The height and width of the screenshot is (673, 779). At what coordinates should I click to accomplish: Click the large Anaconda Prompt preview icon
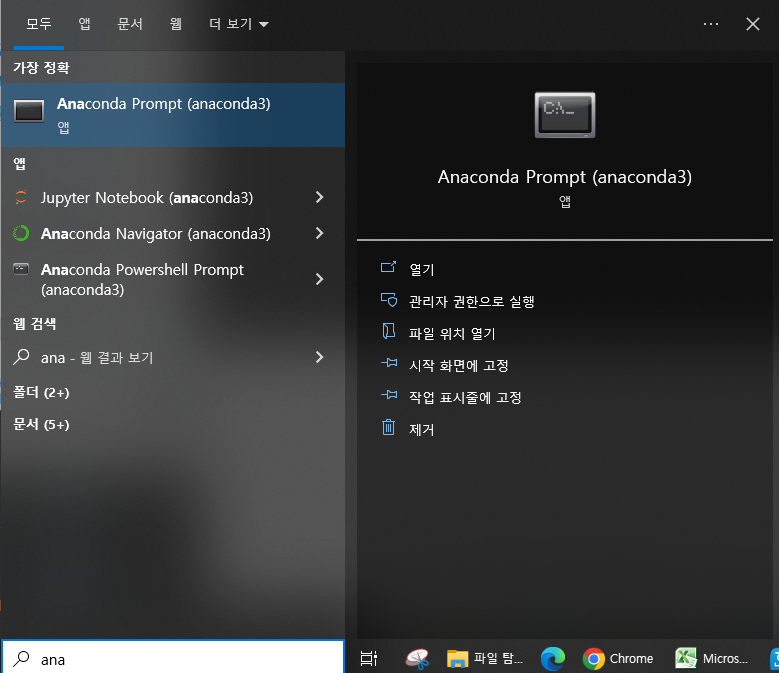click(x=565, y=115)
